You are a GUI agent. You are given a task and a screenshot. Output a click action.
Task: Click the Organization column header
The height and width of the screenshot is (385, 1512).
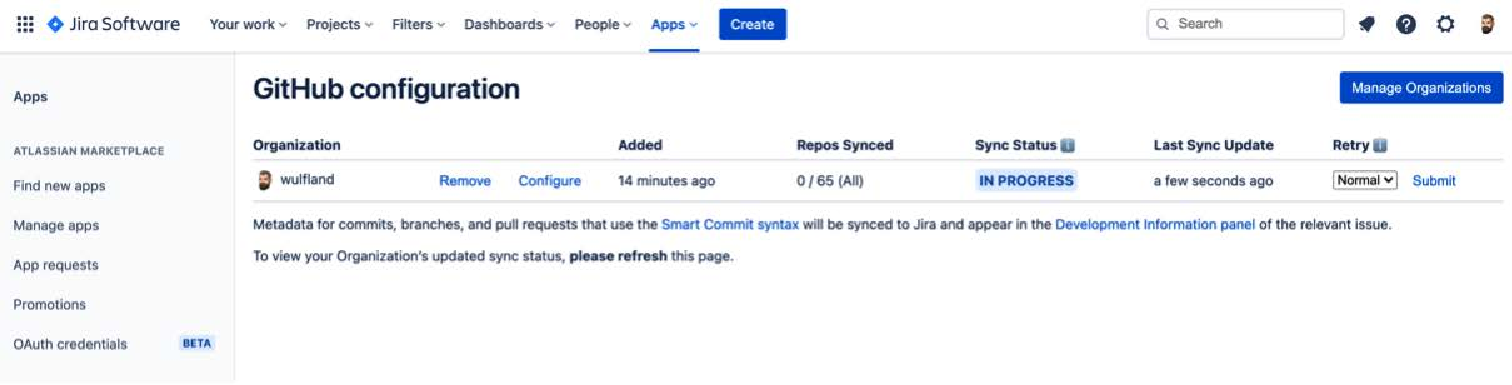[x=297, y=145]
